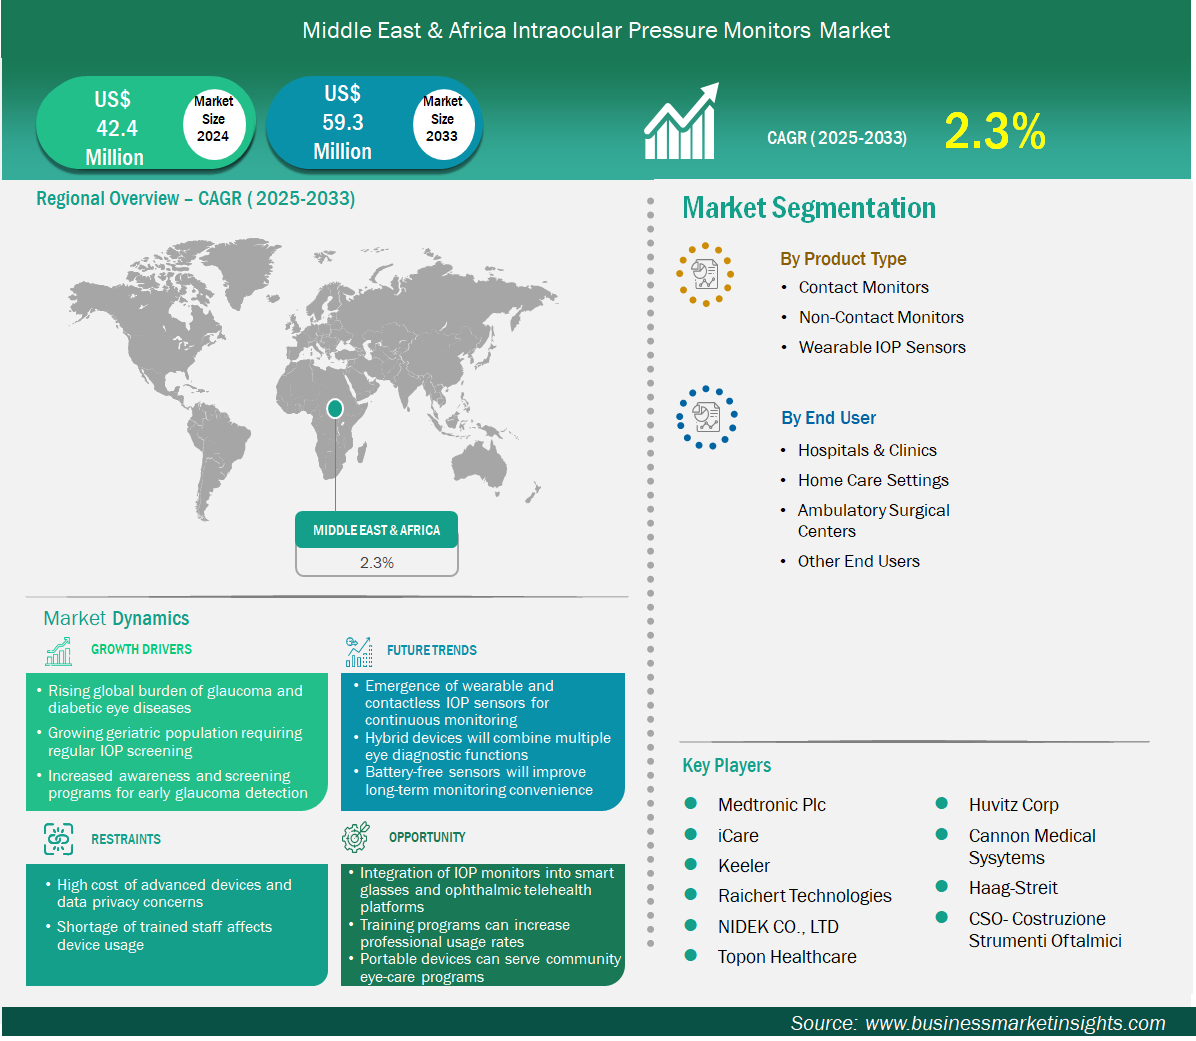Image resolution: width=1196 pixels, height=1041 pixels.
Task: Select the Market Size 2033 white badge
Action: click(442, 119)
